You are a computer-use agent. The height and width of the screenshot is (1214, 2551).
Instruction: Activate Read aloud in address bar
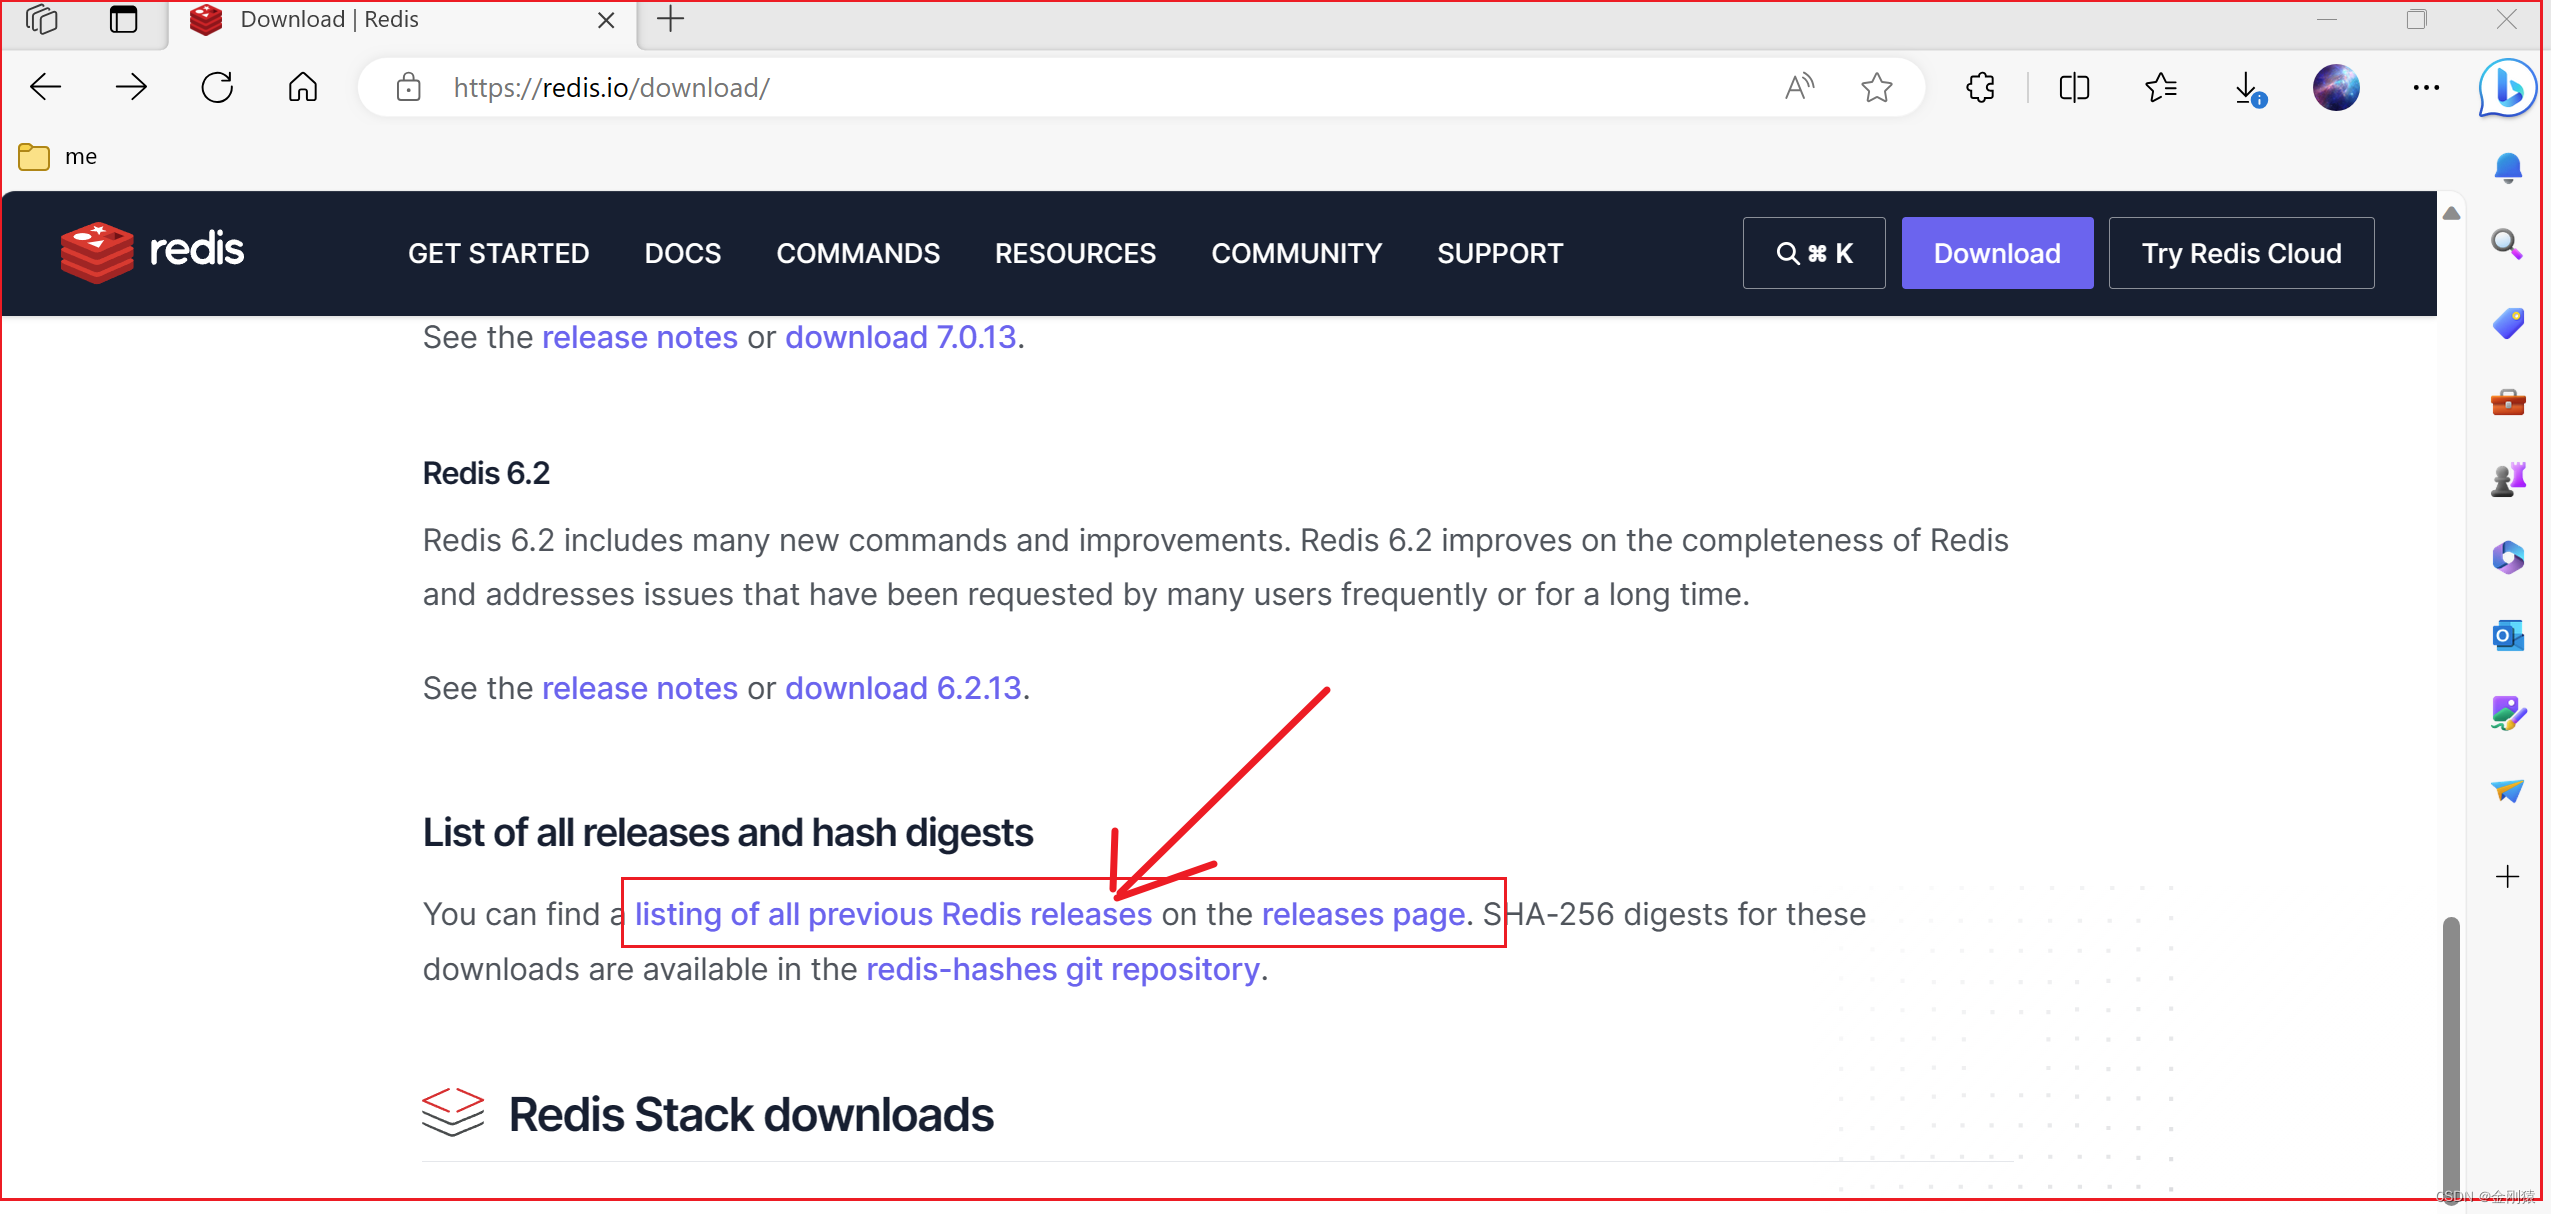click(1799, 88)
